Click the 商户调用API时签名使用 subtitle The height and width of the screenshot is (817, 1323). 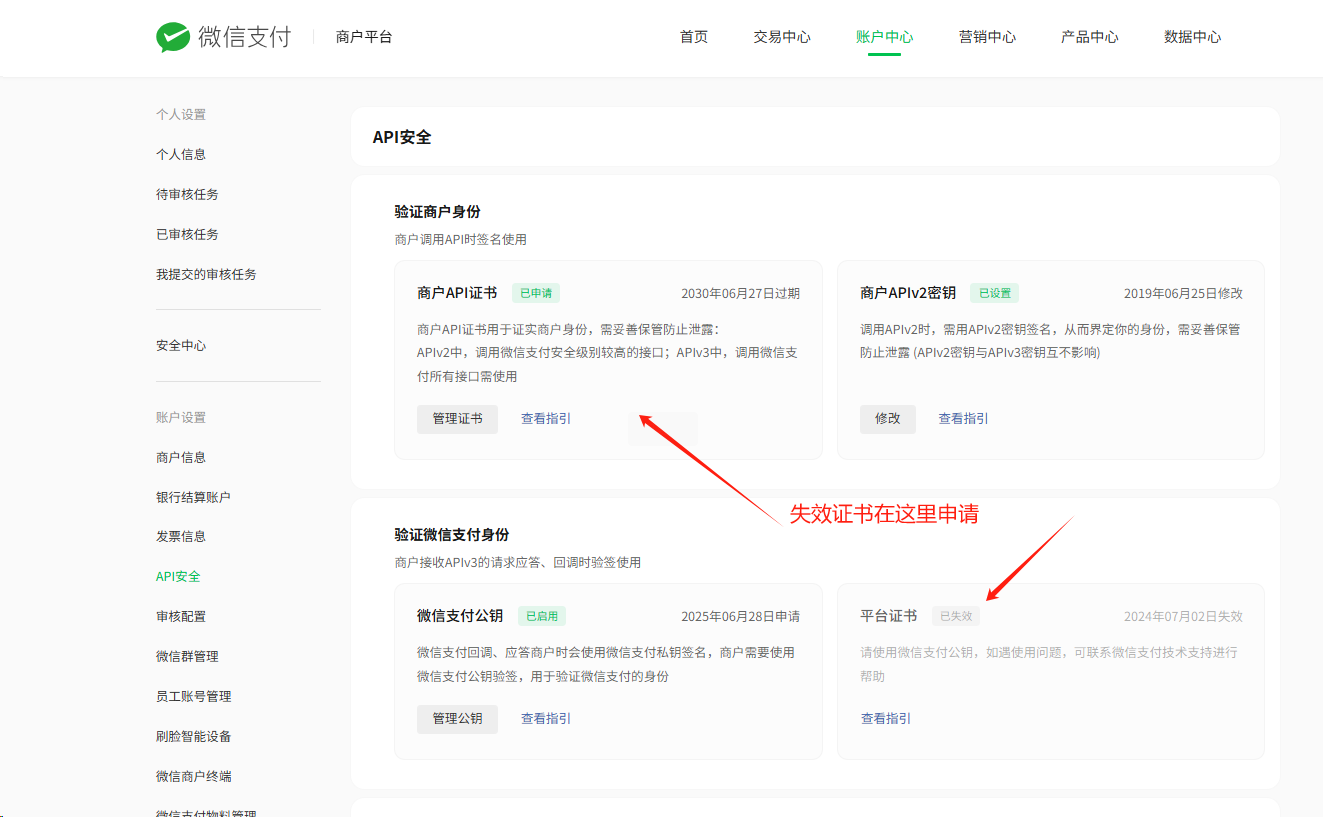click(461, 240)
